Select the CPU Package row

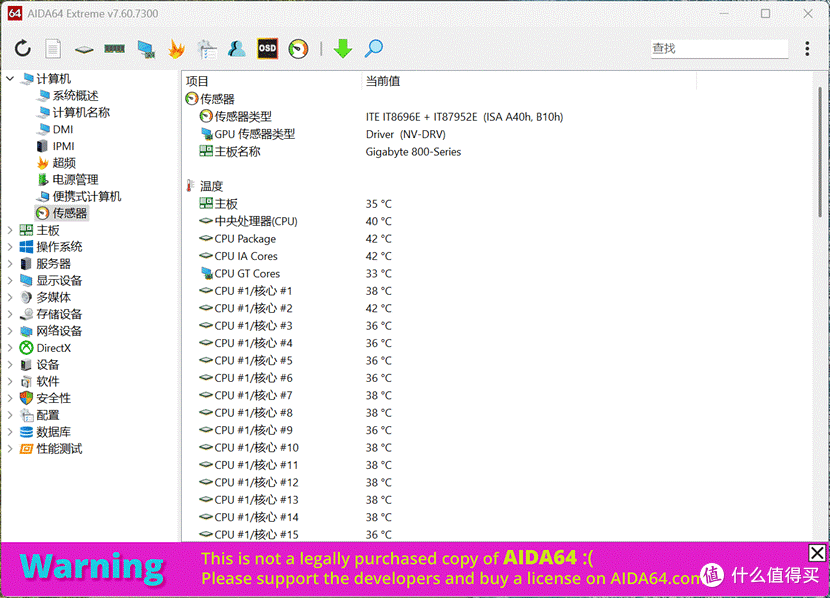[x=295, y=239]
